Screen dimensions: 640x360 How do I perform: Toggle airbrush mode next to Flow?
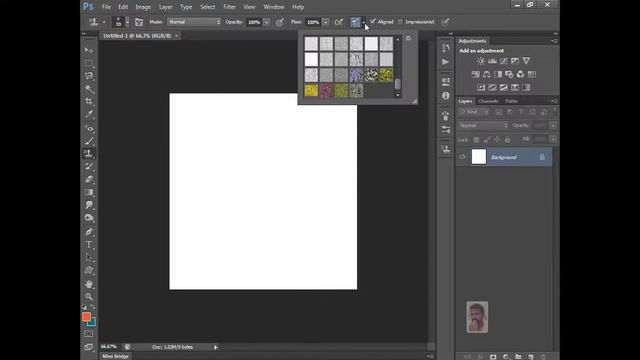(339, 22)
